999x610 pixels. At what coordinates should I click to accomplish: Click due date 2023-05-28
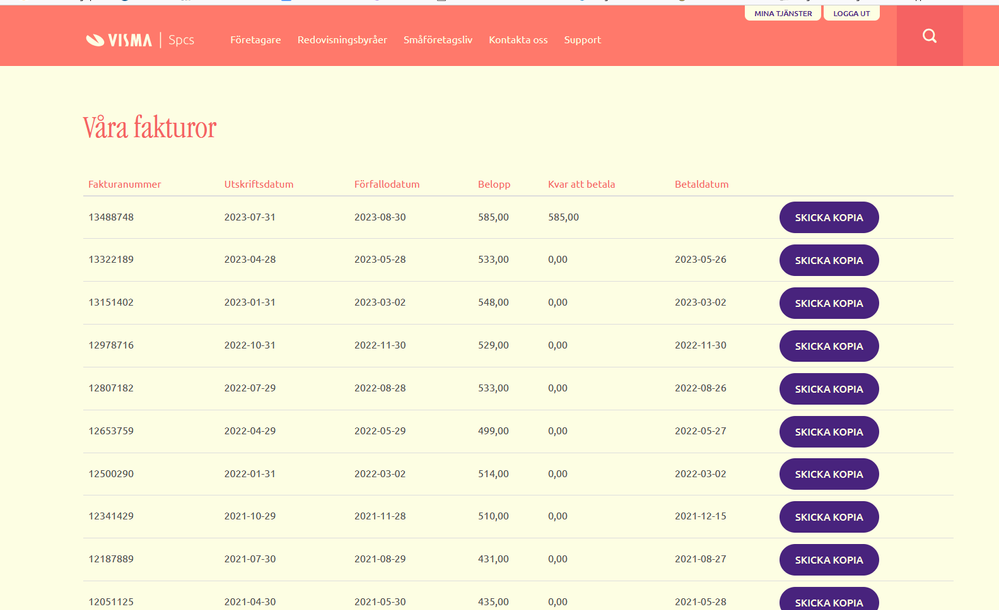[x=380, y=259]
